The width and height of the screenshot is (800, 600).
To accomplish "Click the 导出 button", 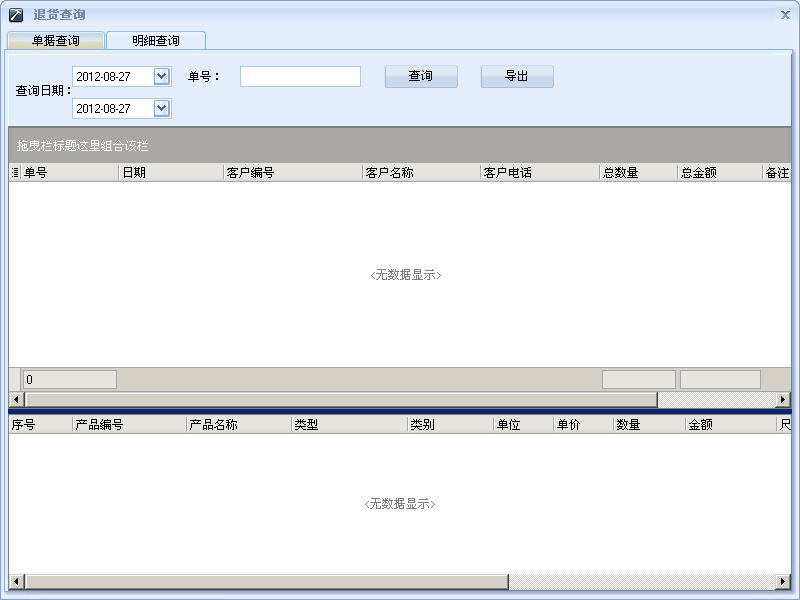I will tap(517, 76).
